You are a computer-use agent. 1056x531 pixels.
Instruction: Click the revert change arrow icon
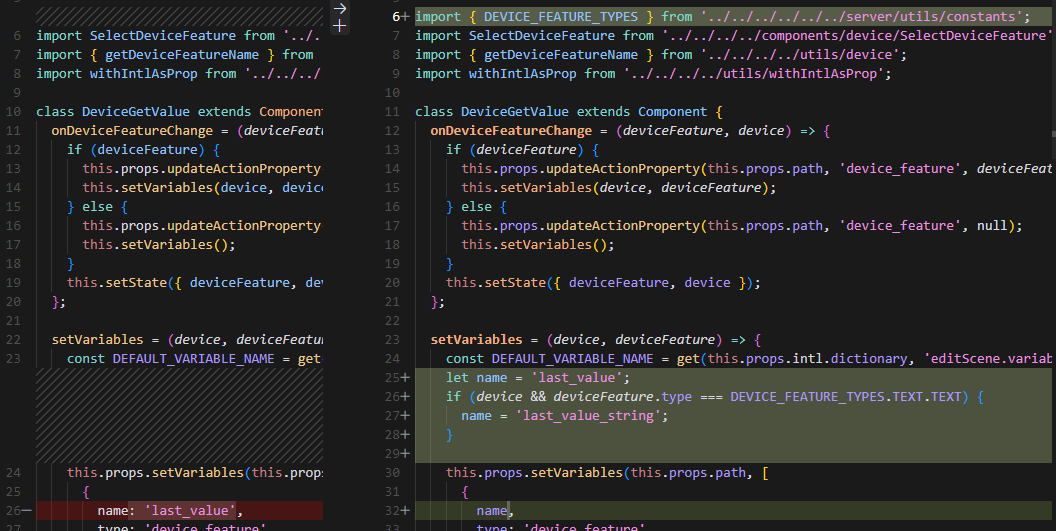tap(339, 8)
